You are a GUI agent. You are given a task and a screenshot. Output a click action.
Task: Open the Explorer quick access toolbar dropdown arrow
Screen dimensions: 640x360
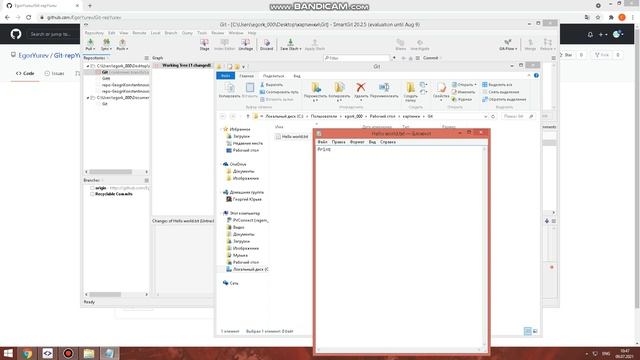click(x=244, y=67)
